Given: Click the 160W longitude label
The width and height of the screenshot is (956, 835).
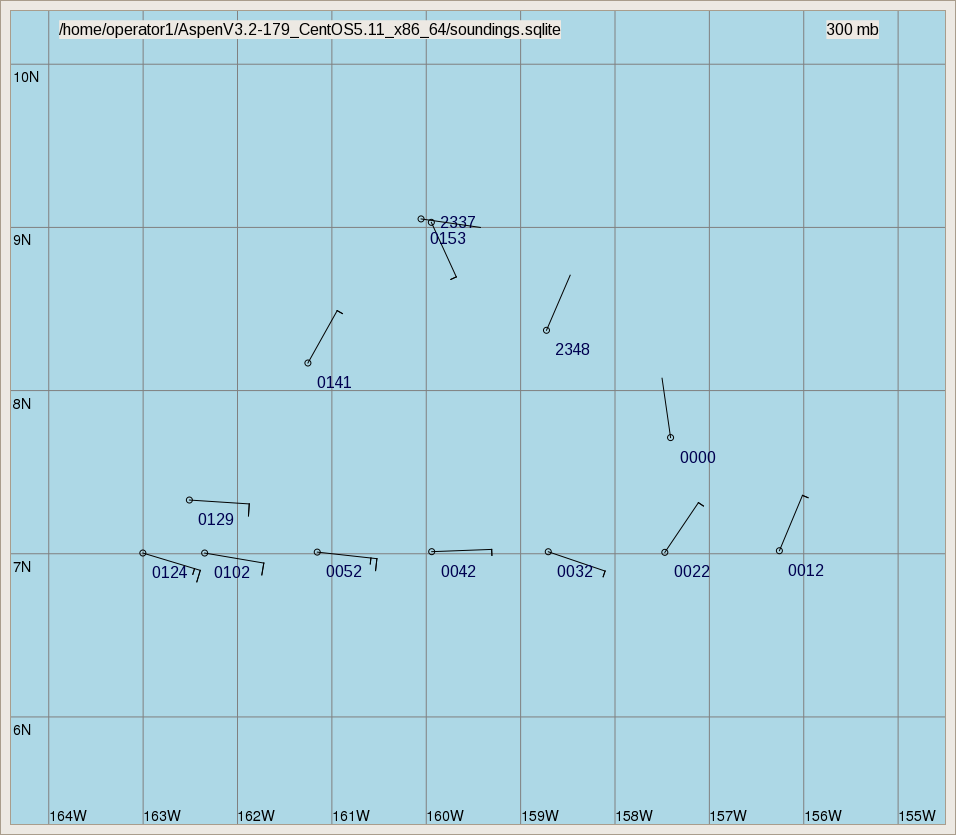Looking at the screenshot, I should click(445, 816).
